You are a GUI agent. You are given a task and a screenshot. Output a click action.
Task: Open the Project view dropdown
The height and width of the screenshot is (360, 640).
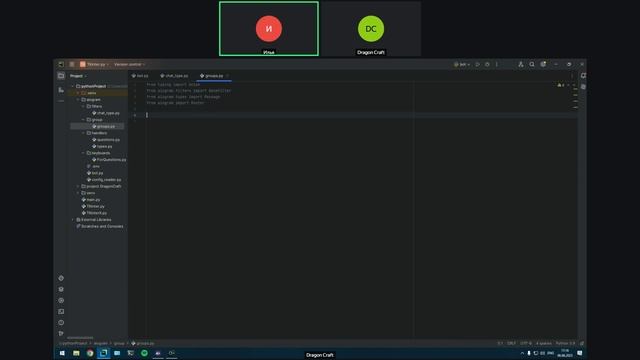78,76
